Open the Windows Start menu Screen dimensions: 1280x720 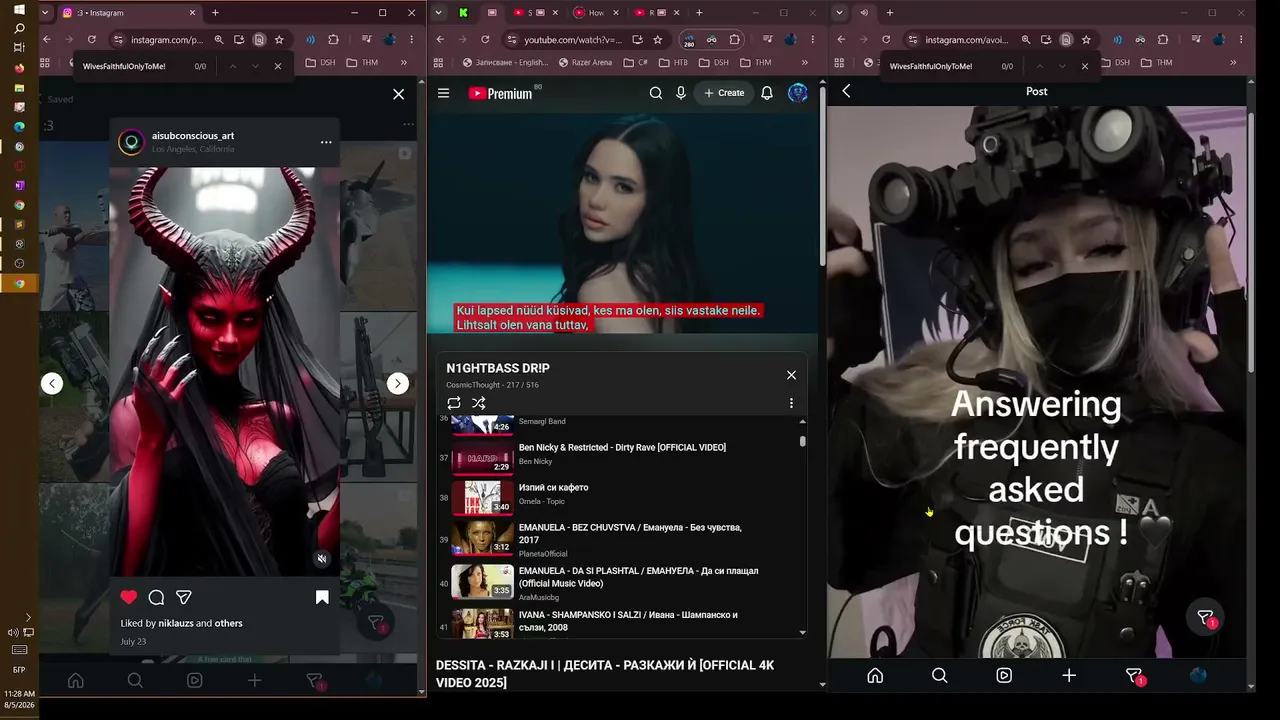tap(19, 10)
